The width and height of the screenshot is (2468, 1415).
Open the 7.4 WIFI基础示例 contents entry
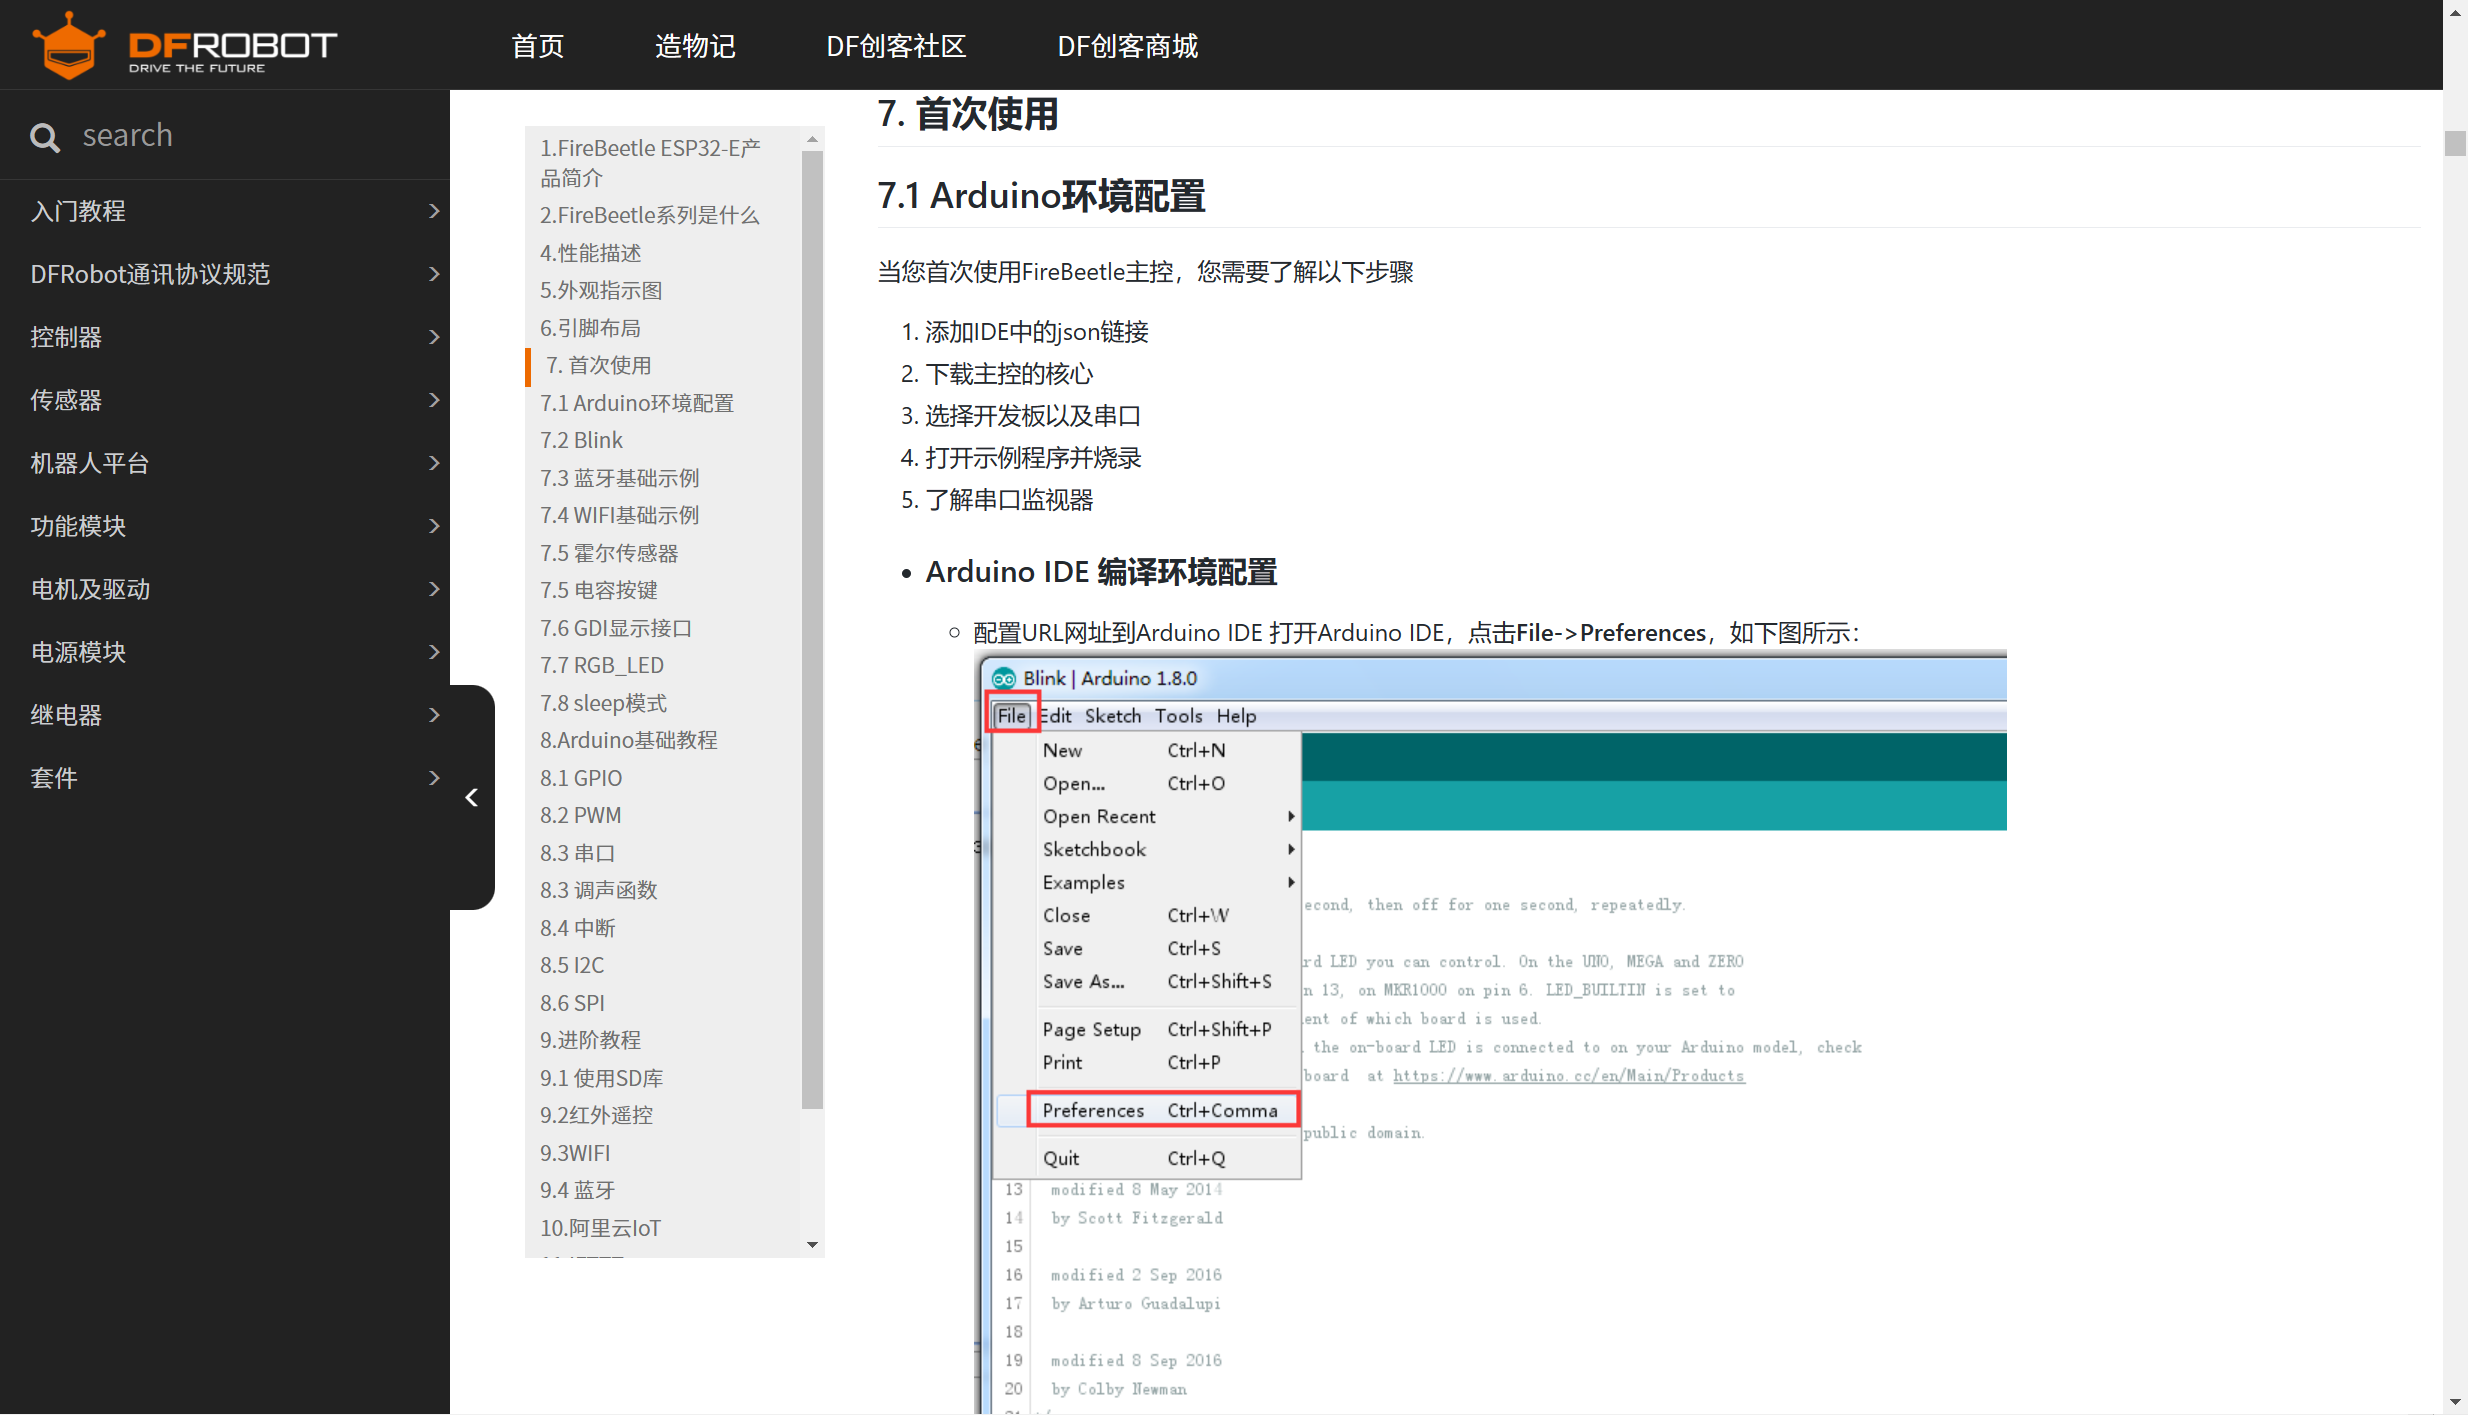click(620, 515)
